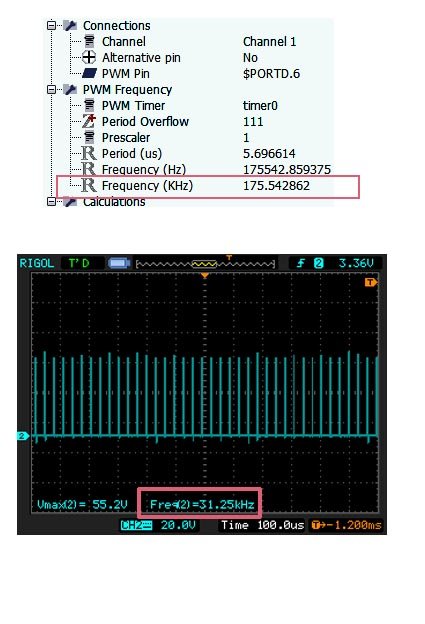Image resolution: width=425 pixels, height=624 pixels.
Task: Click the period value 5.696614
Action: [269, 154]
